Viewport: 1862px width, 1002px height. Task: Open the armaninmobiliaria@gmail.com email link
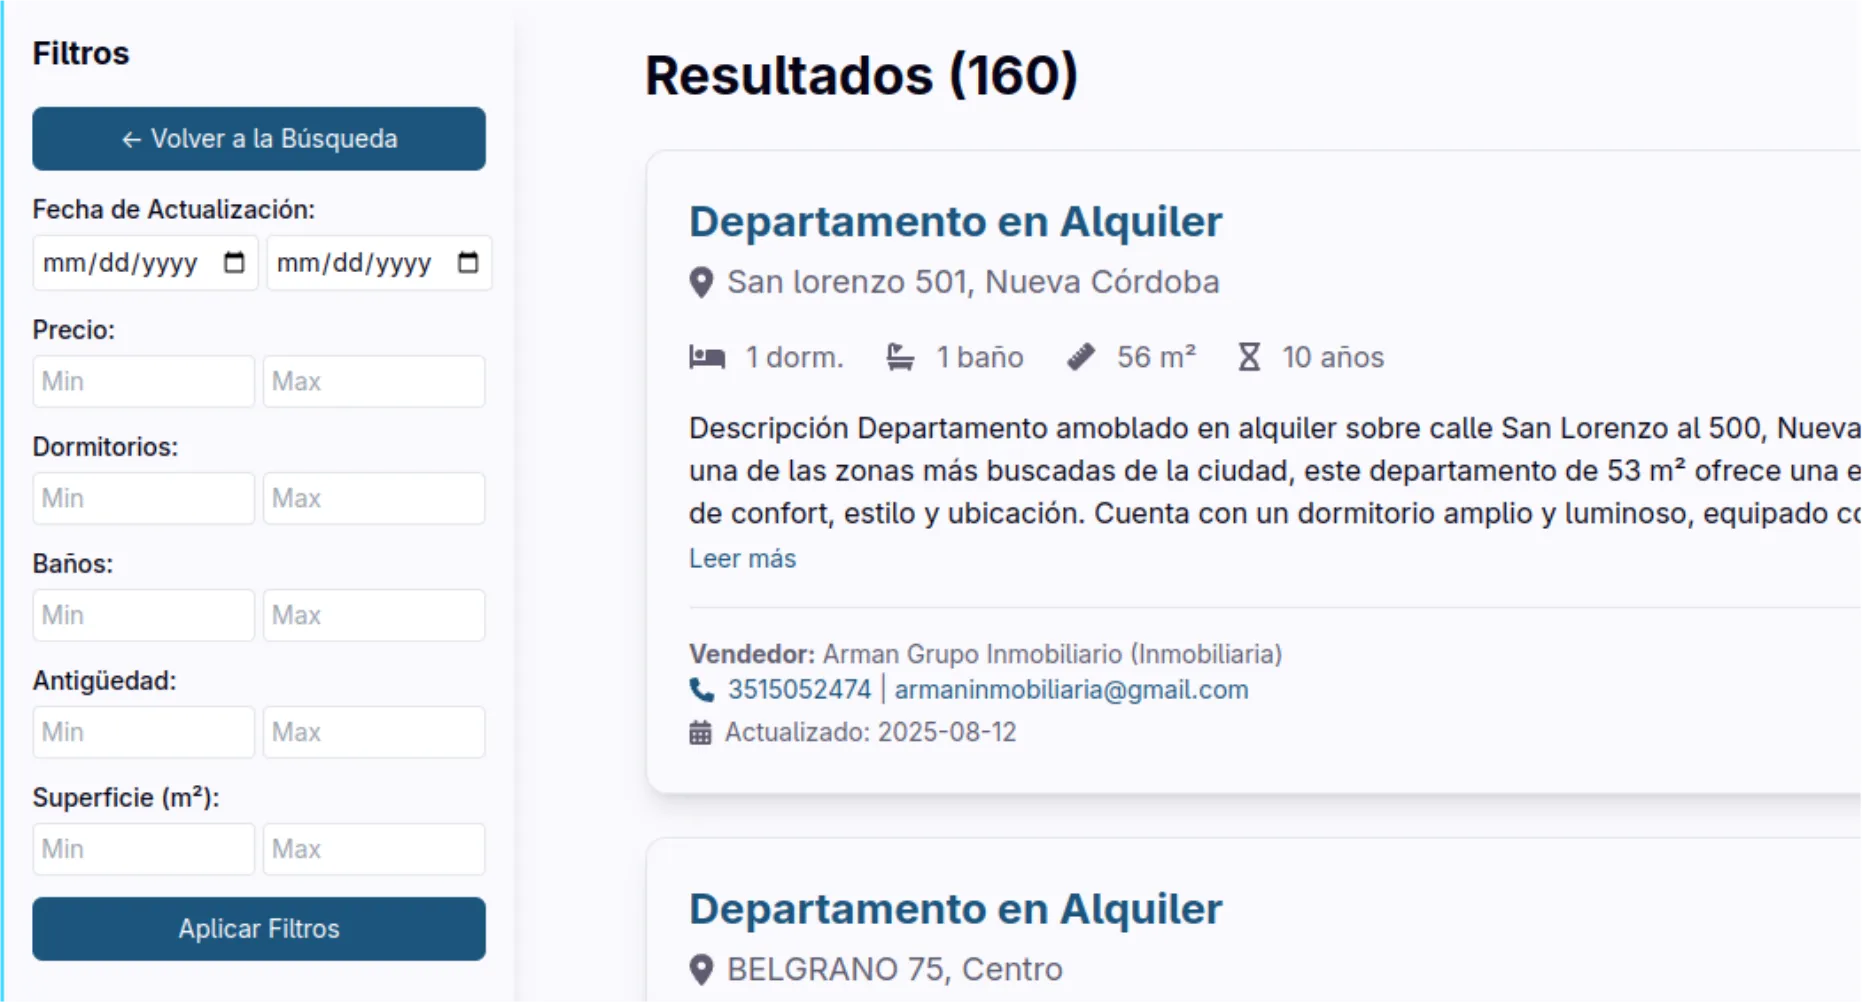pos(1071,690)
